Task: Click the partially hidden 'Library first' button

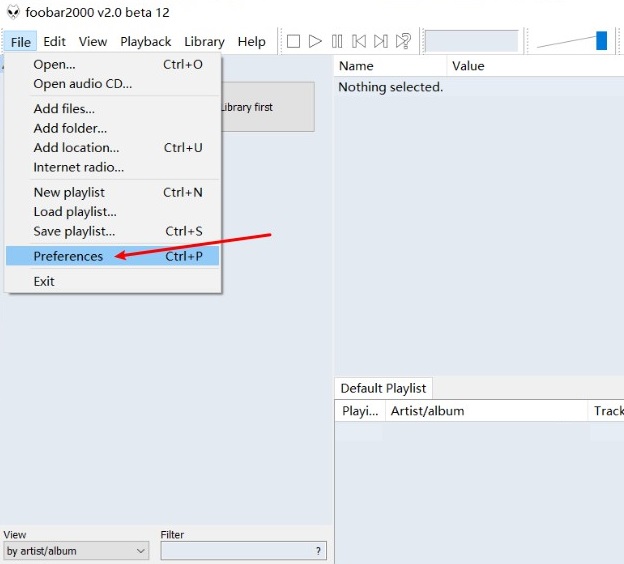Action: pyautogui.click(x=268, y=107)
